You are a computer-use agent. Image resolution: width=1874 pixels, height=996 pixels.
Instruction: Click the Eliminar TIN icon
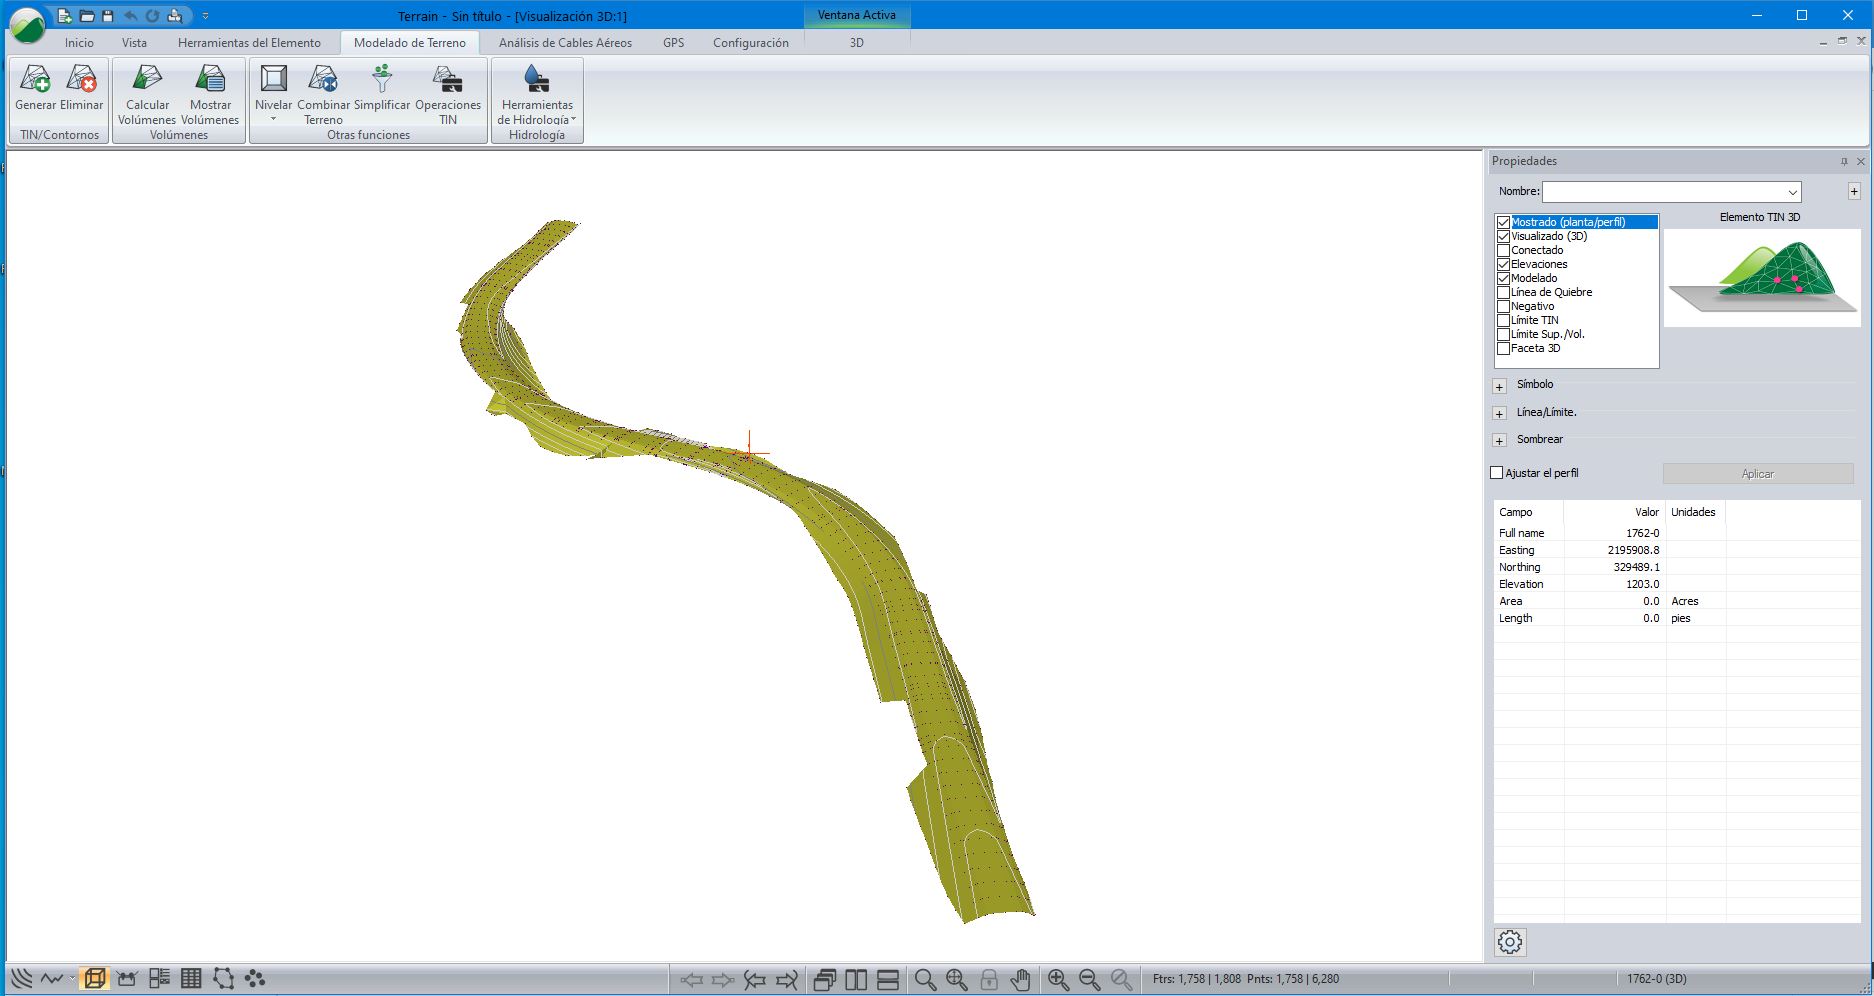(x=81, y=80)
